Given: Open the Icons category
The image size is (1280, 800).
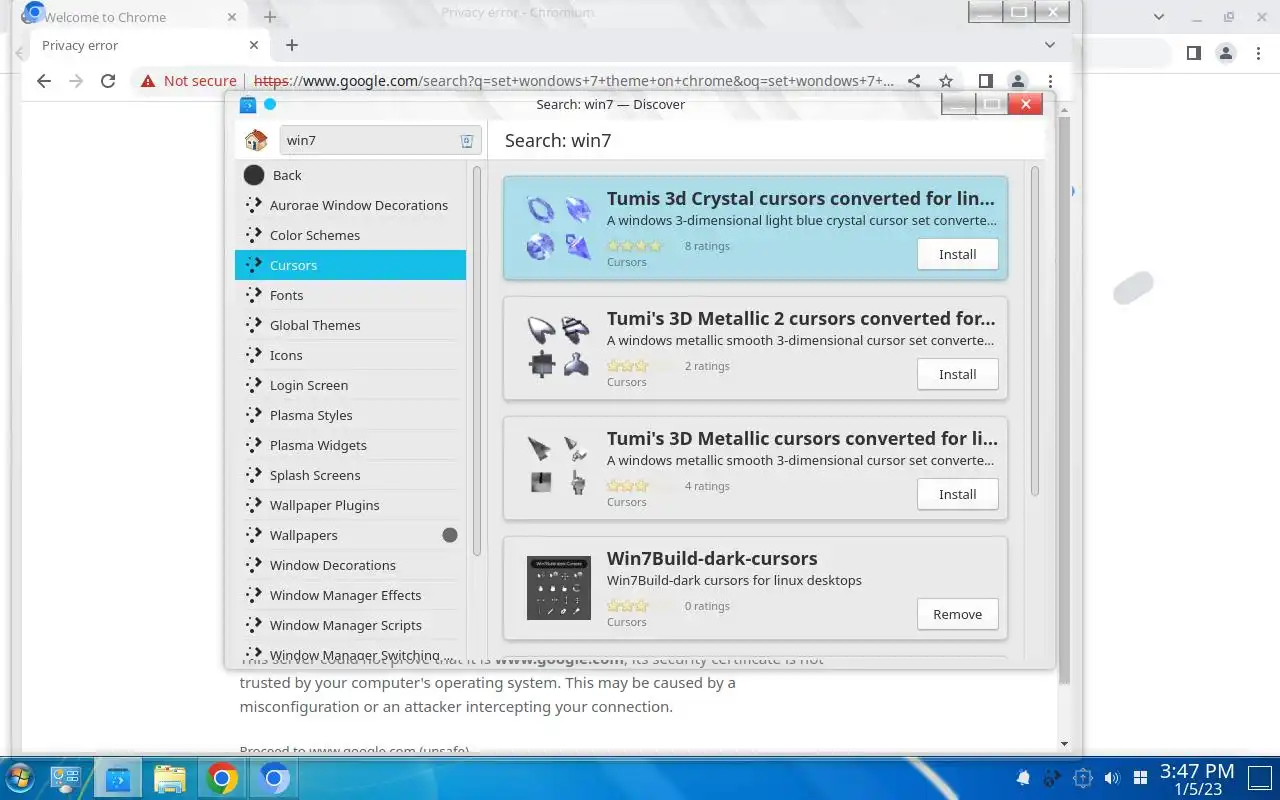Looking at the screenshot, I should [350, 355].
